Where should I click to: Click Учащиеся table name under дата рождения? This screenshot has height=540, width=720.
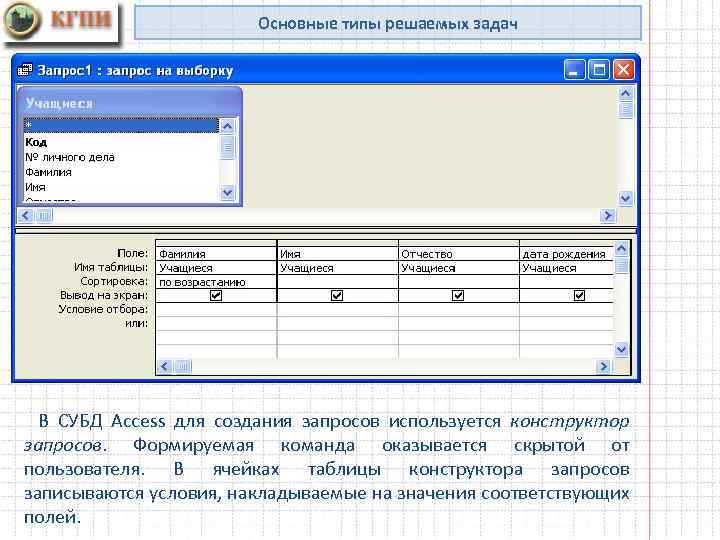pos(567,268)
